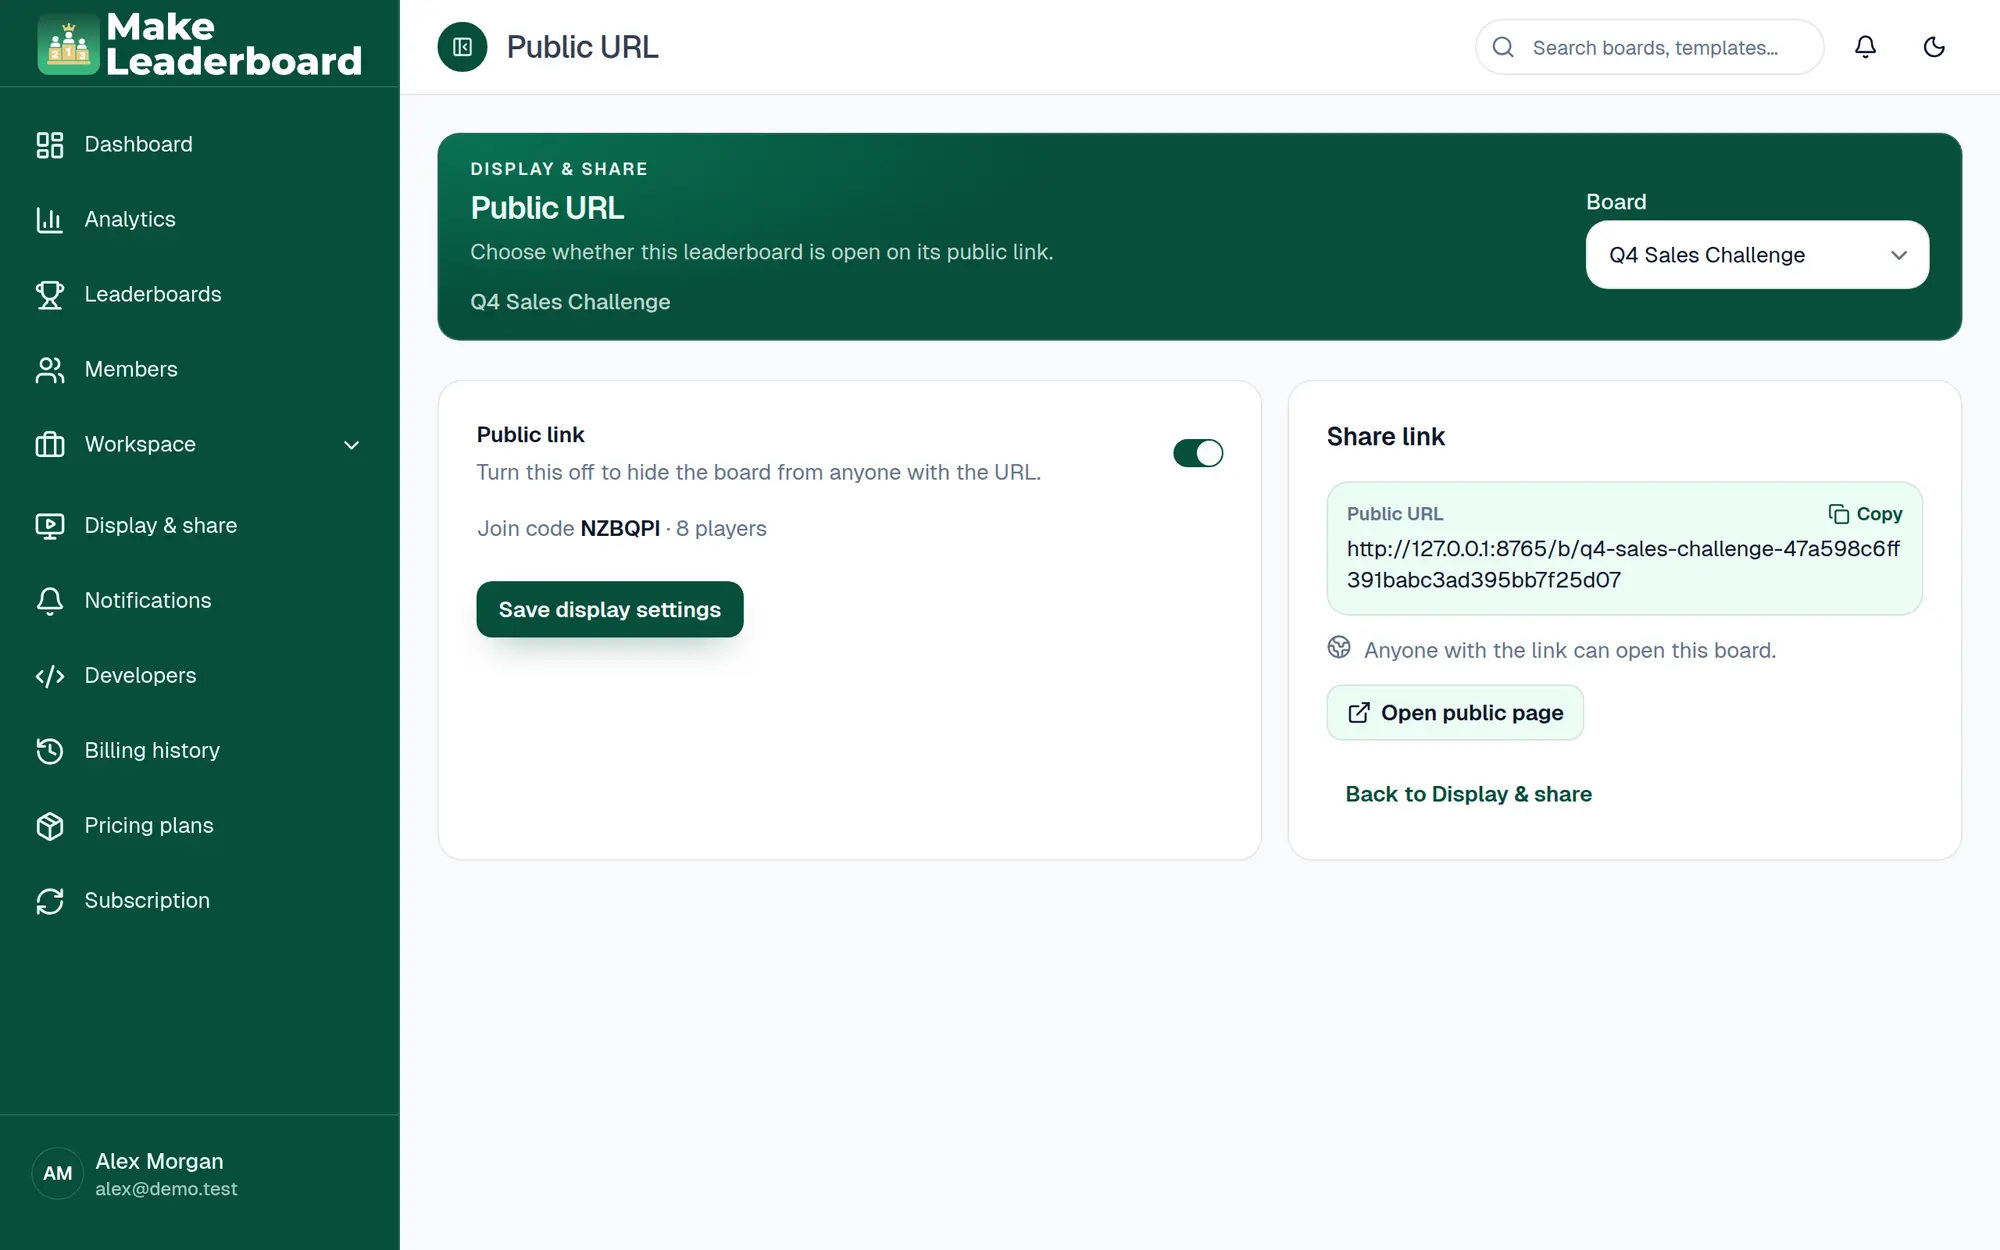Click the sidebar Notifications bell icon
The width and height of the screenshot is (2000, 1250).
click(x=50, y=601)
